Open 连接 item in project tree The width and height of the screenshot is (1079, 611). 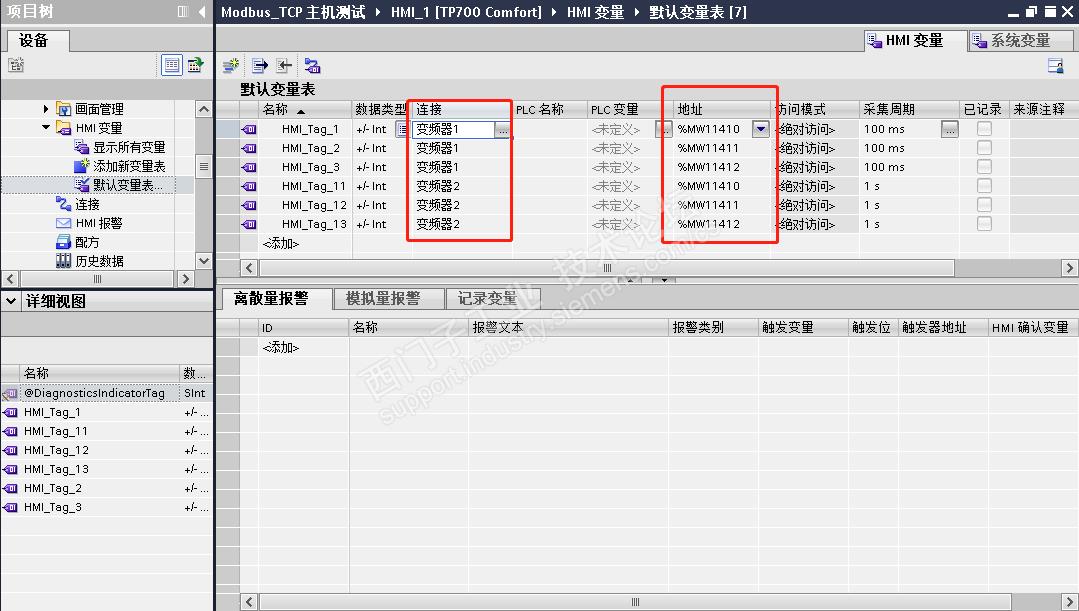87,204
